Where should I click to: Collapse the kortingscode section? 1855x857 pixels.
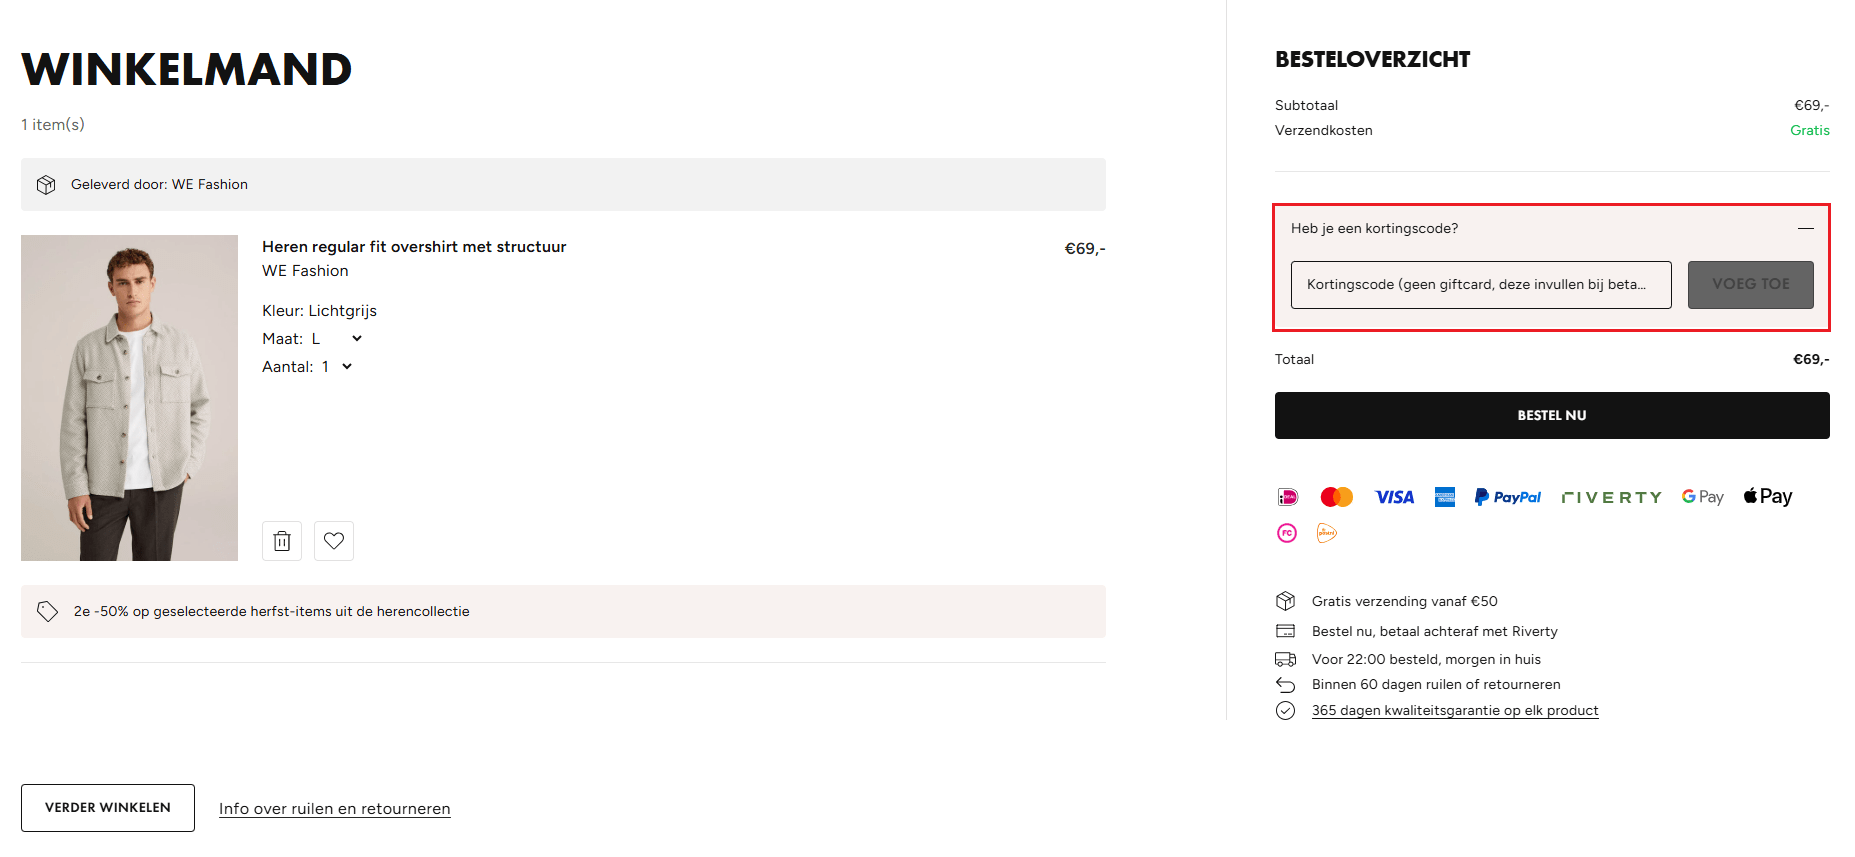[x=1807, y=228]
